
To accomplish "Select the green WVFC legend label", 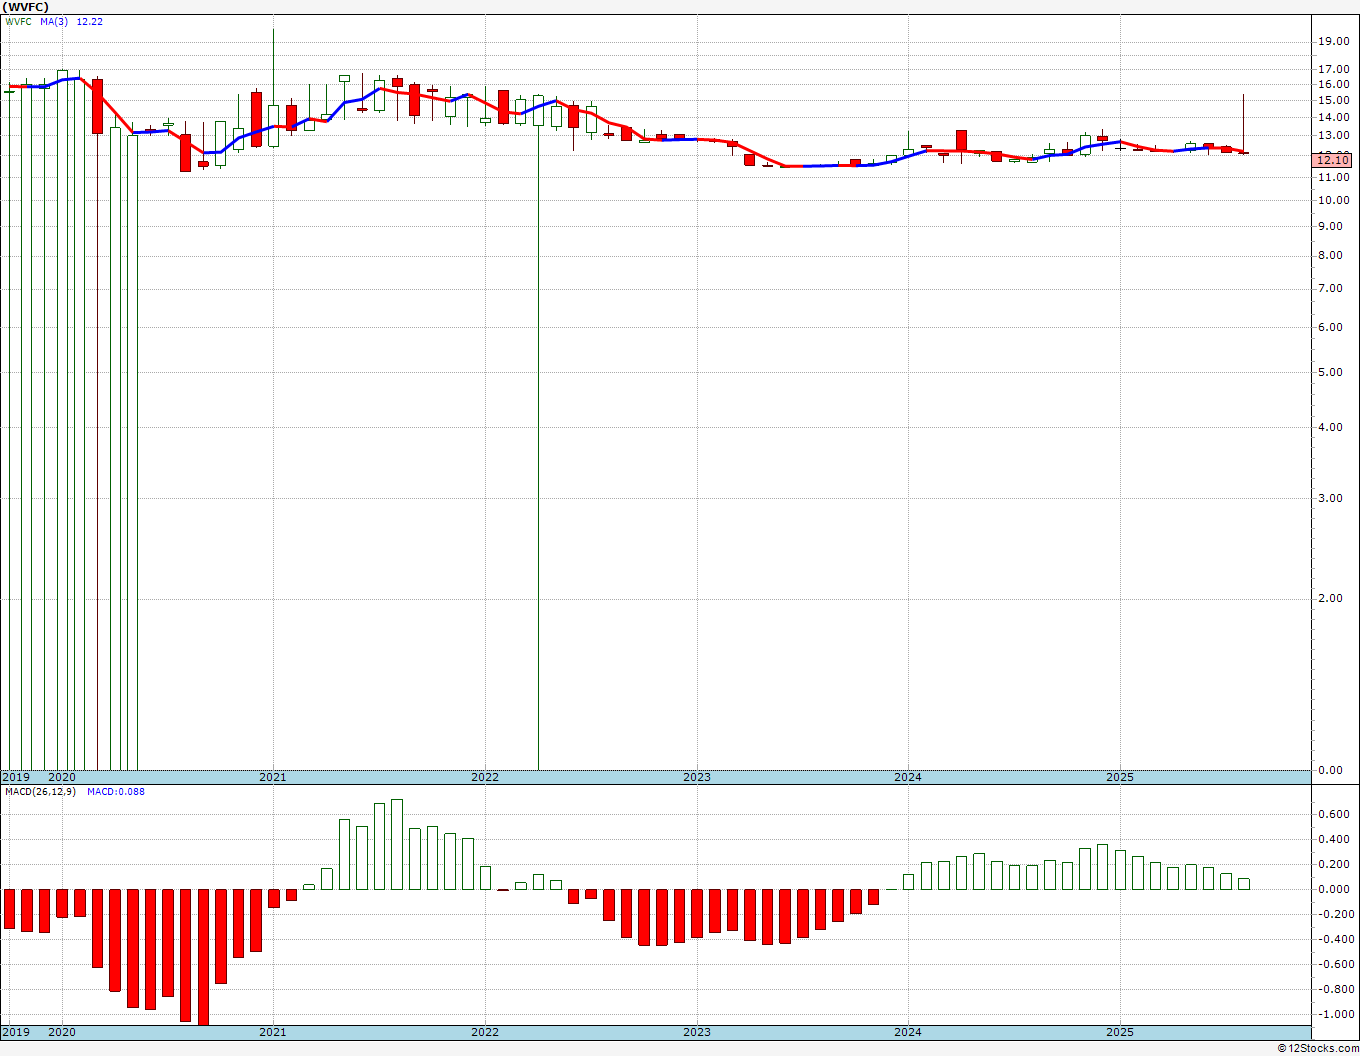I will (x=19, y=21).
